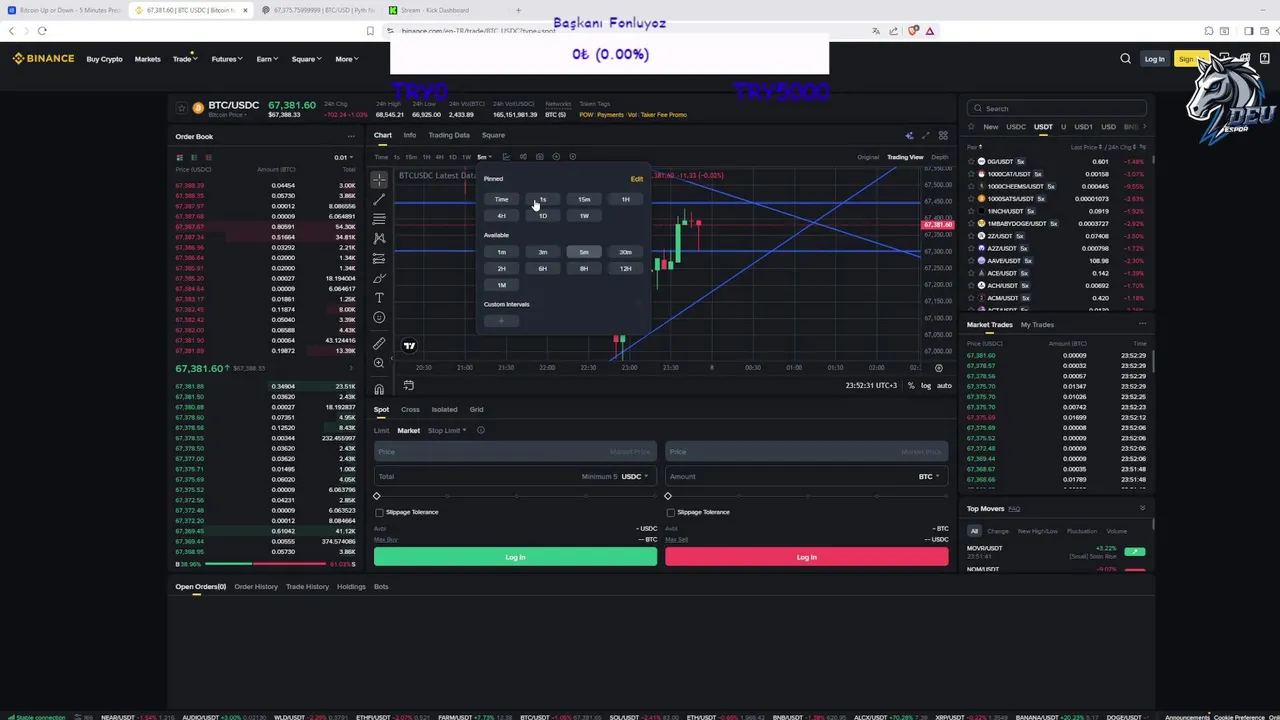
Task: Activate the chart zoom in tool
Action: (x=379, y=363)
